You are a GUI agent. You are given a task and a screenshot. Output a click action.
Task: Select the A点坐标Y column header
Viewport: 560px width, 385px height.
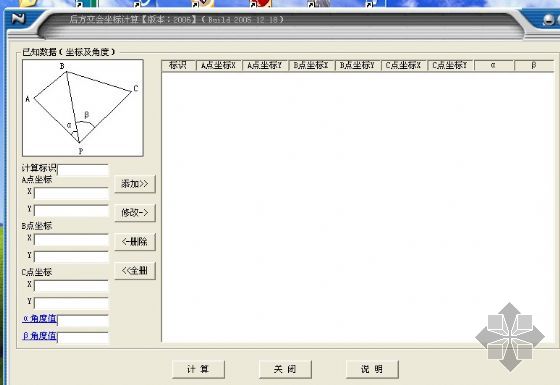265,65
